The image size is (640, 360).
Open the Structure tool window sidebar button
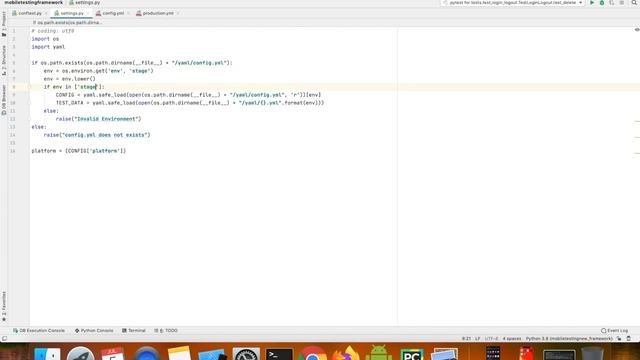coord(4,60)
